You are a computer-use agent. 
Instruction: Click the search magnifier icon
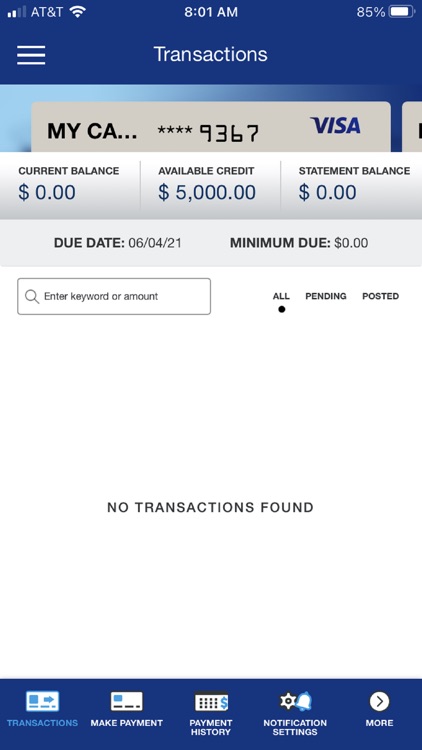pyautogui.click(x=32, y=297)
